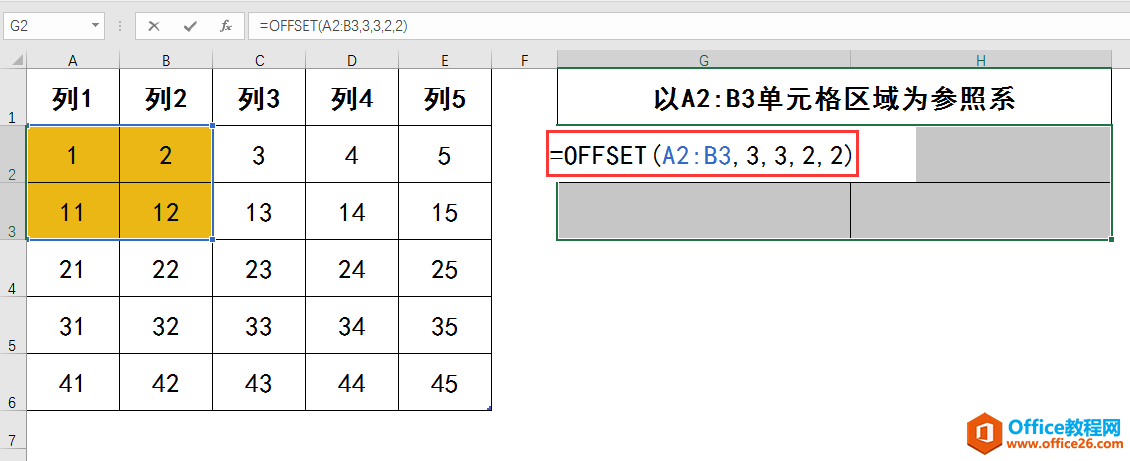Screen dimensions: 1130x461
Task: Select row 7 header
Action: [13, 430]
